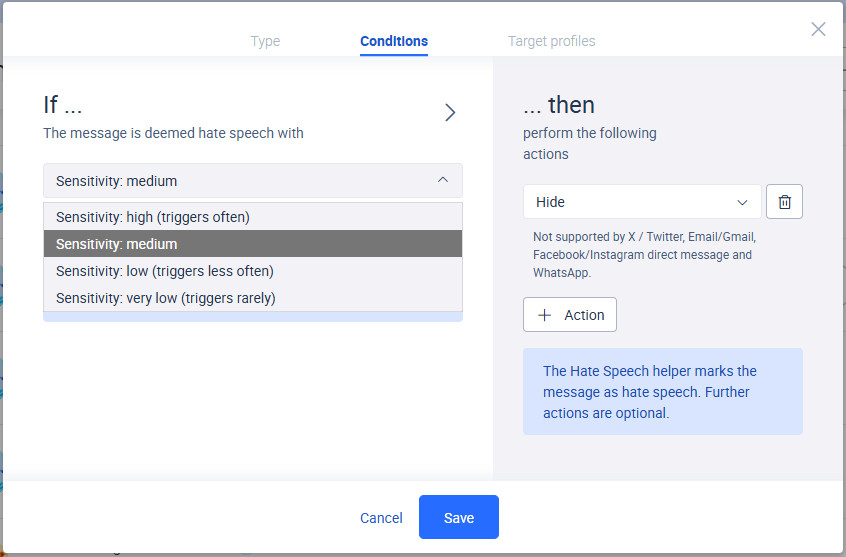This screenshot has width=846, height=557.
Task: Select Sensitivity: low (triggers less often)
Action: (253, 271)
